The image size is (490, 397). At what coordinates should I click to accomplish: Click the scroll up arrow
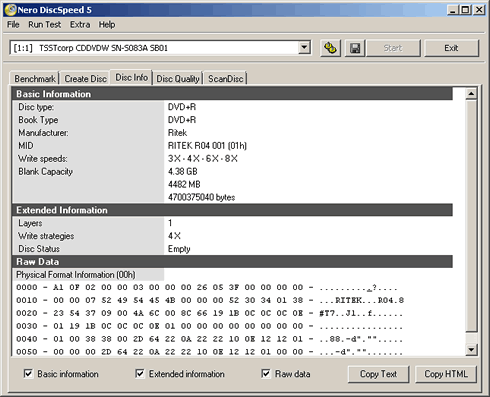[x=471, y=94]
